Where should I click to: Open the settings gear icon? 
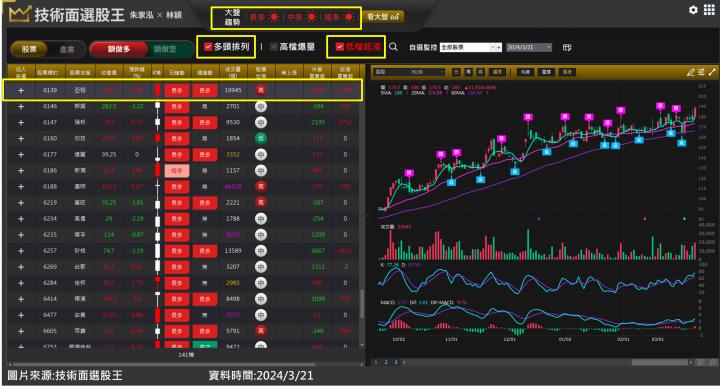pos(693,10)
